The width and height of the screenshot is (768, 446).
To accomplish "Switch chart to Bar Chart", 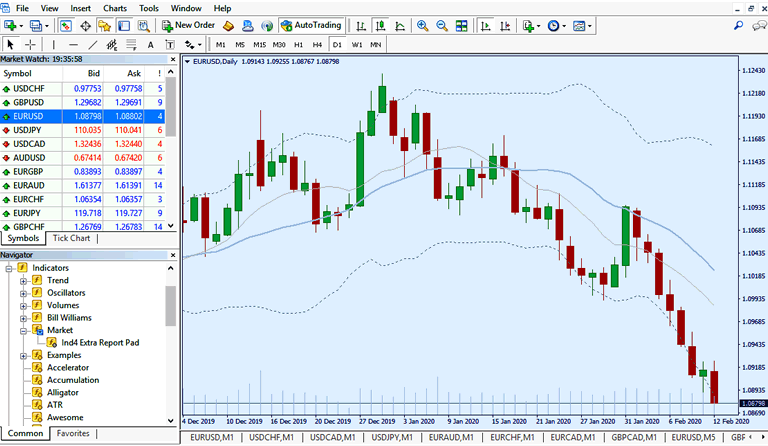I will click(361, 25).
